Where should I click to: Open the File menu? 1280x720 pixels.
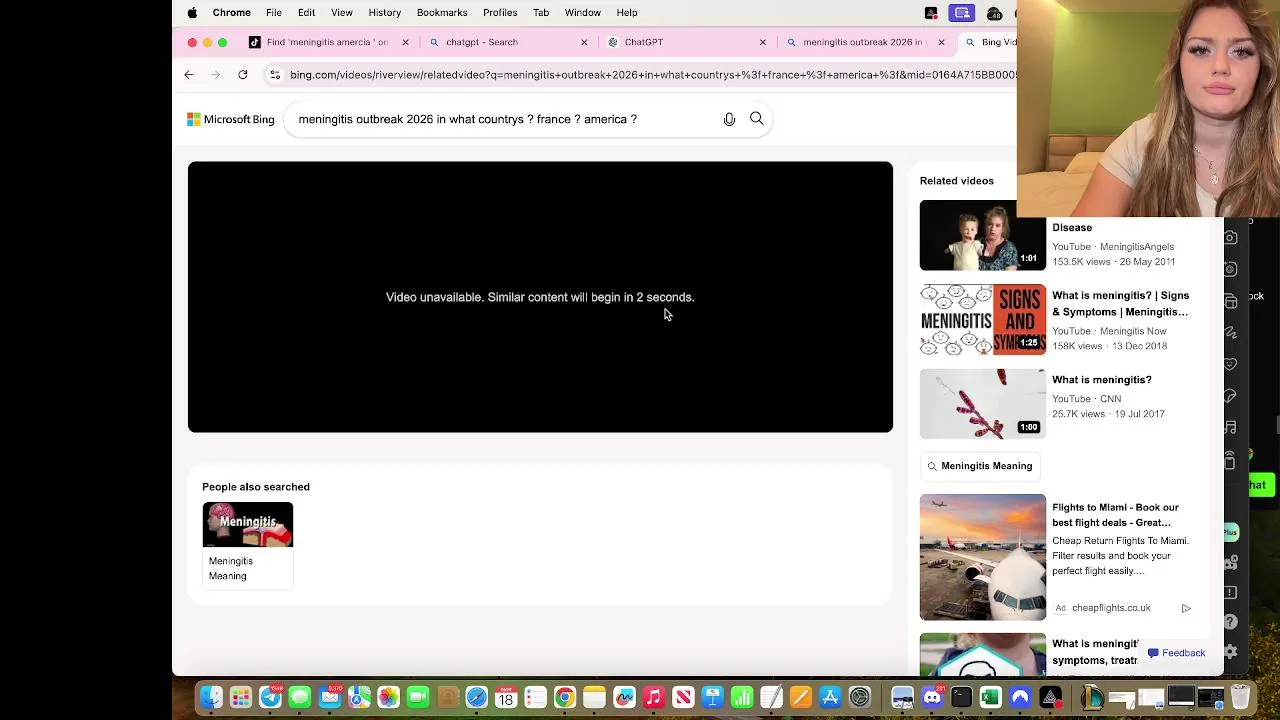[273, 13]
